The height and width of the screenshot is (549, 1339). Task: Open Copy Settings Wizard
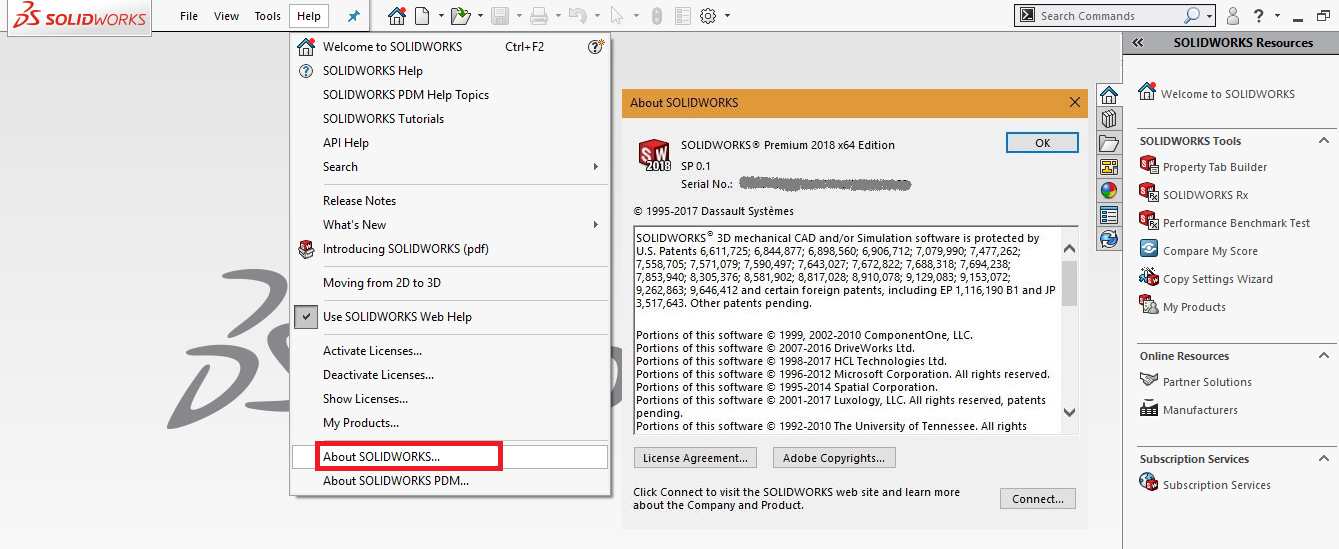click(1217, 279)
